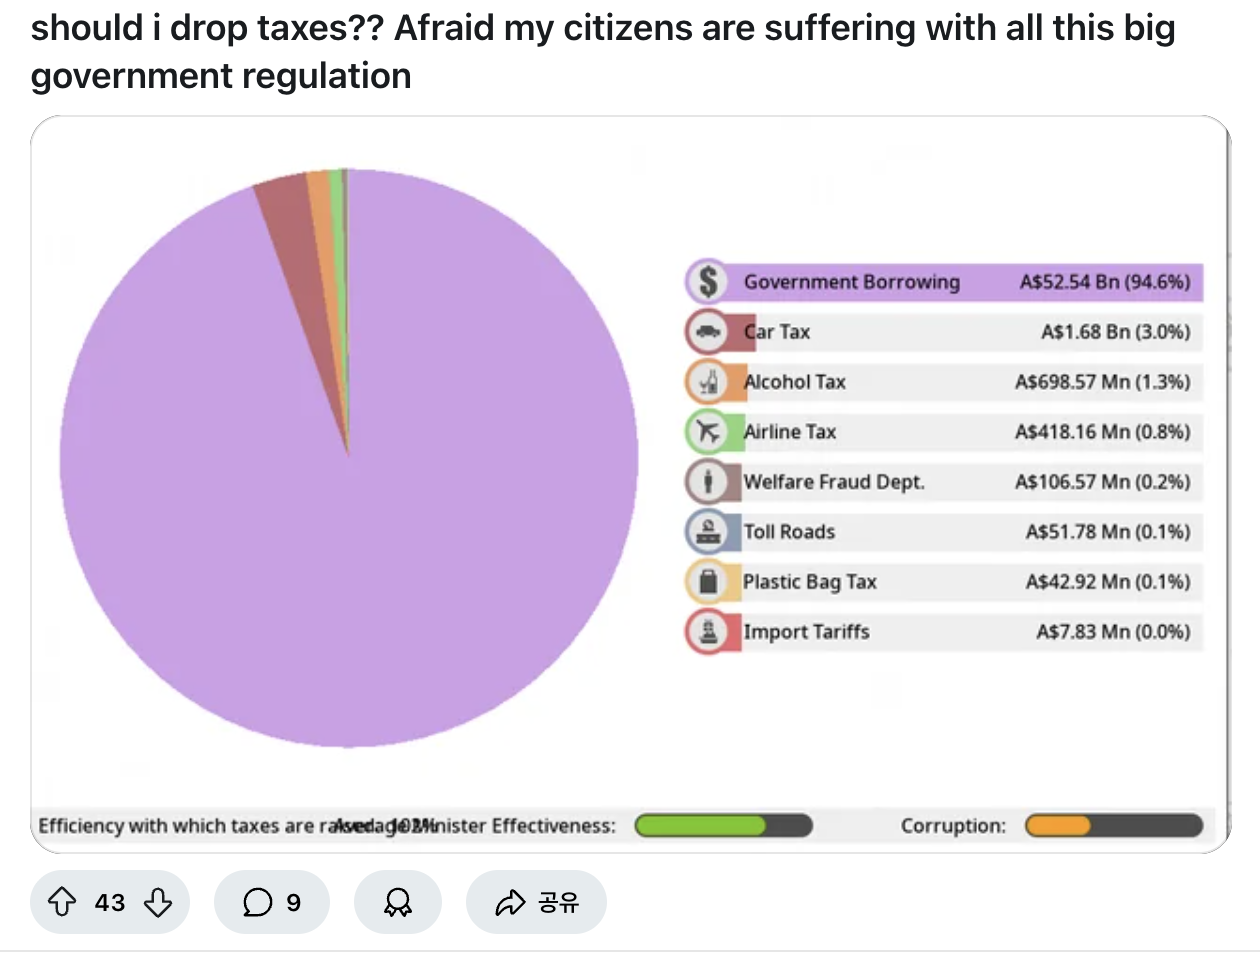Give an award to the post
1260x954 pixels.
tap(398, 903)
